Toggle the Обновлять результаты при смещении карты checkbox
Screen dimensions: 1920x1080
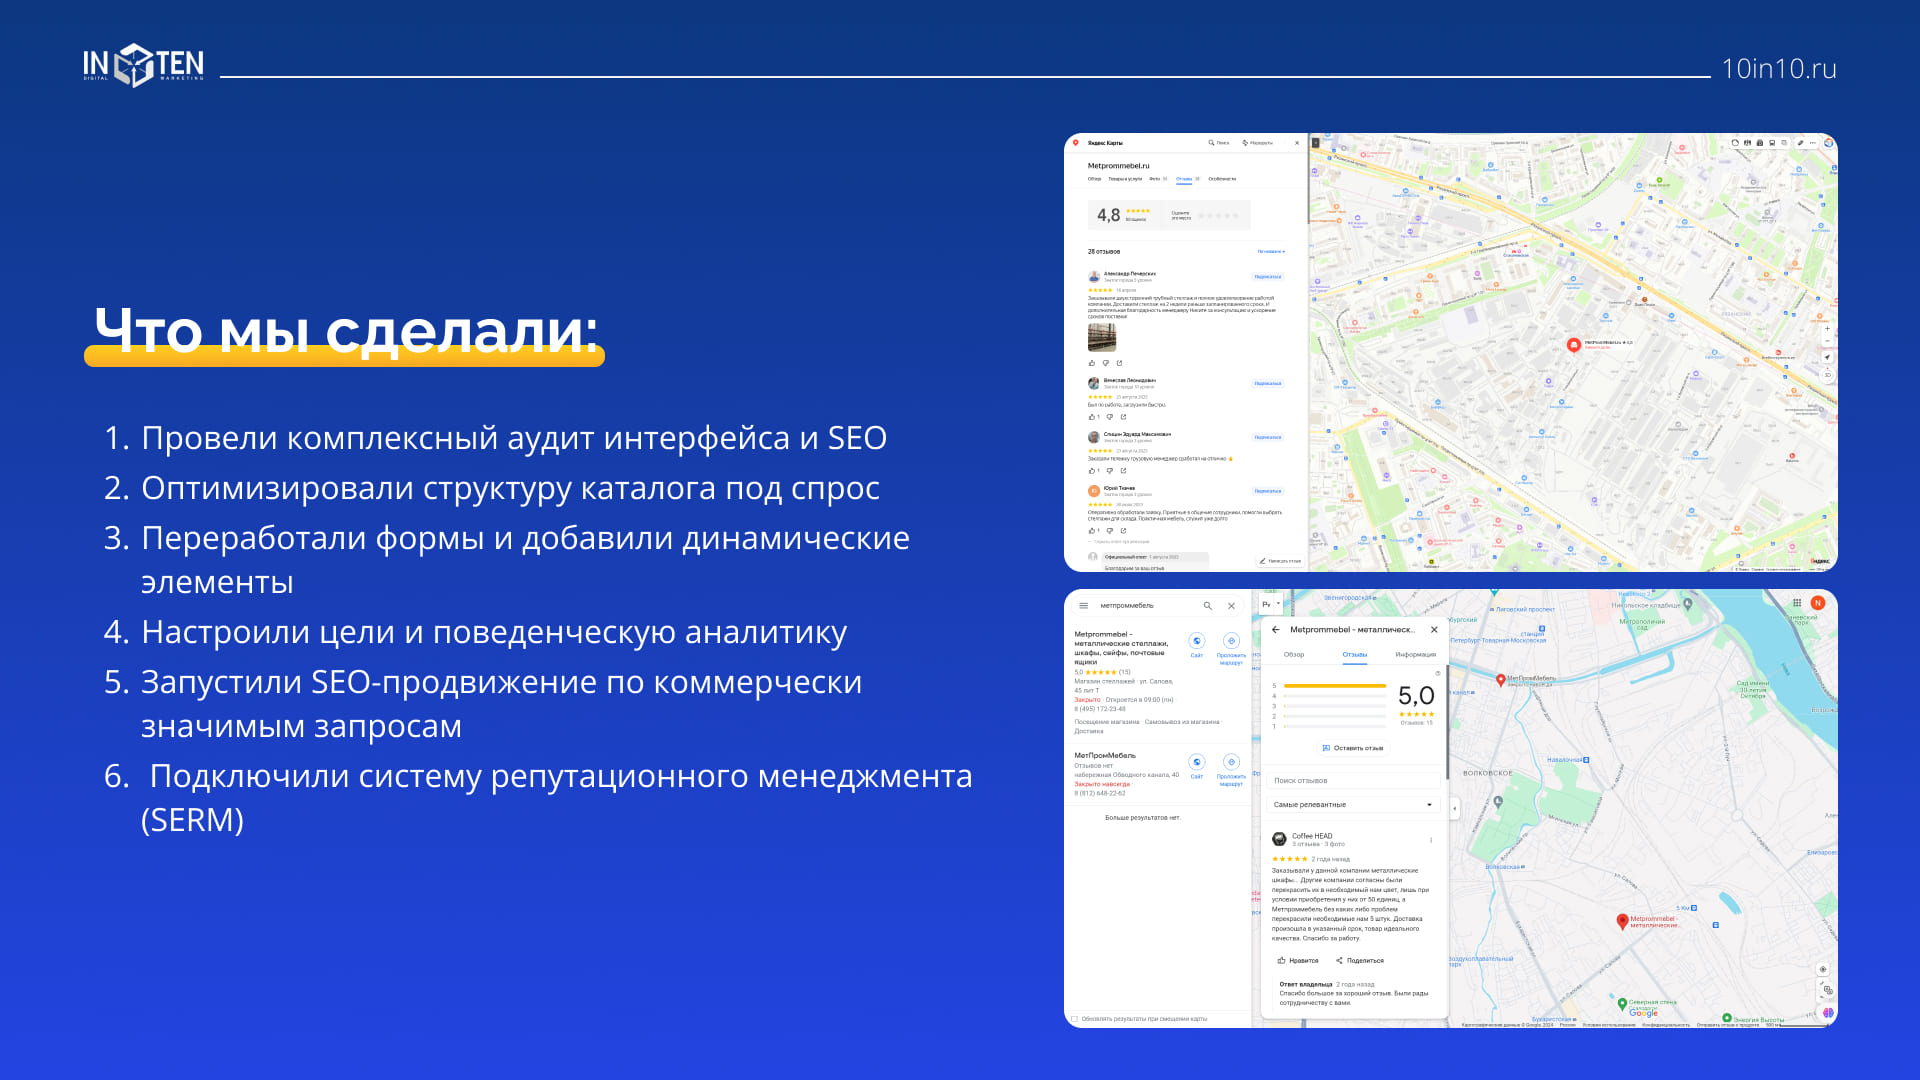(1074, 1019)
